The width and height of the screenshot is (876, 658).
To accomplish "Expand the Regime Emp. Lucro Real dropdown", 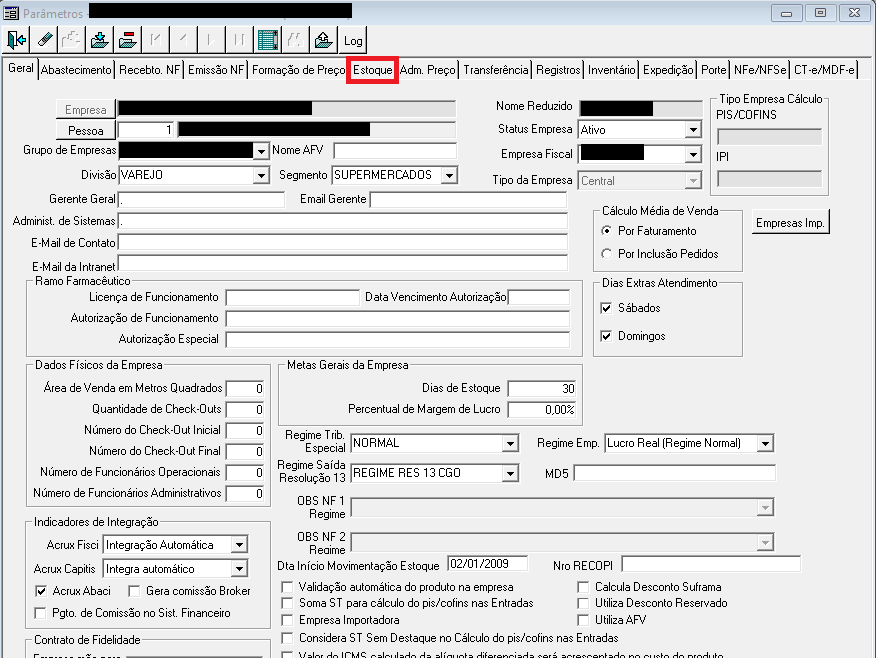I will tap(765, 444).
